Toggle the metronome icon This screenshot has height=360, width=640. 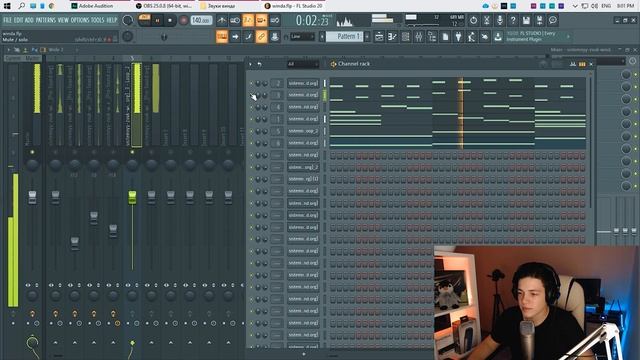222,20
